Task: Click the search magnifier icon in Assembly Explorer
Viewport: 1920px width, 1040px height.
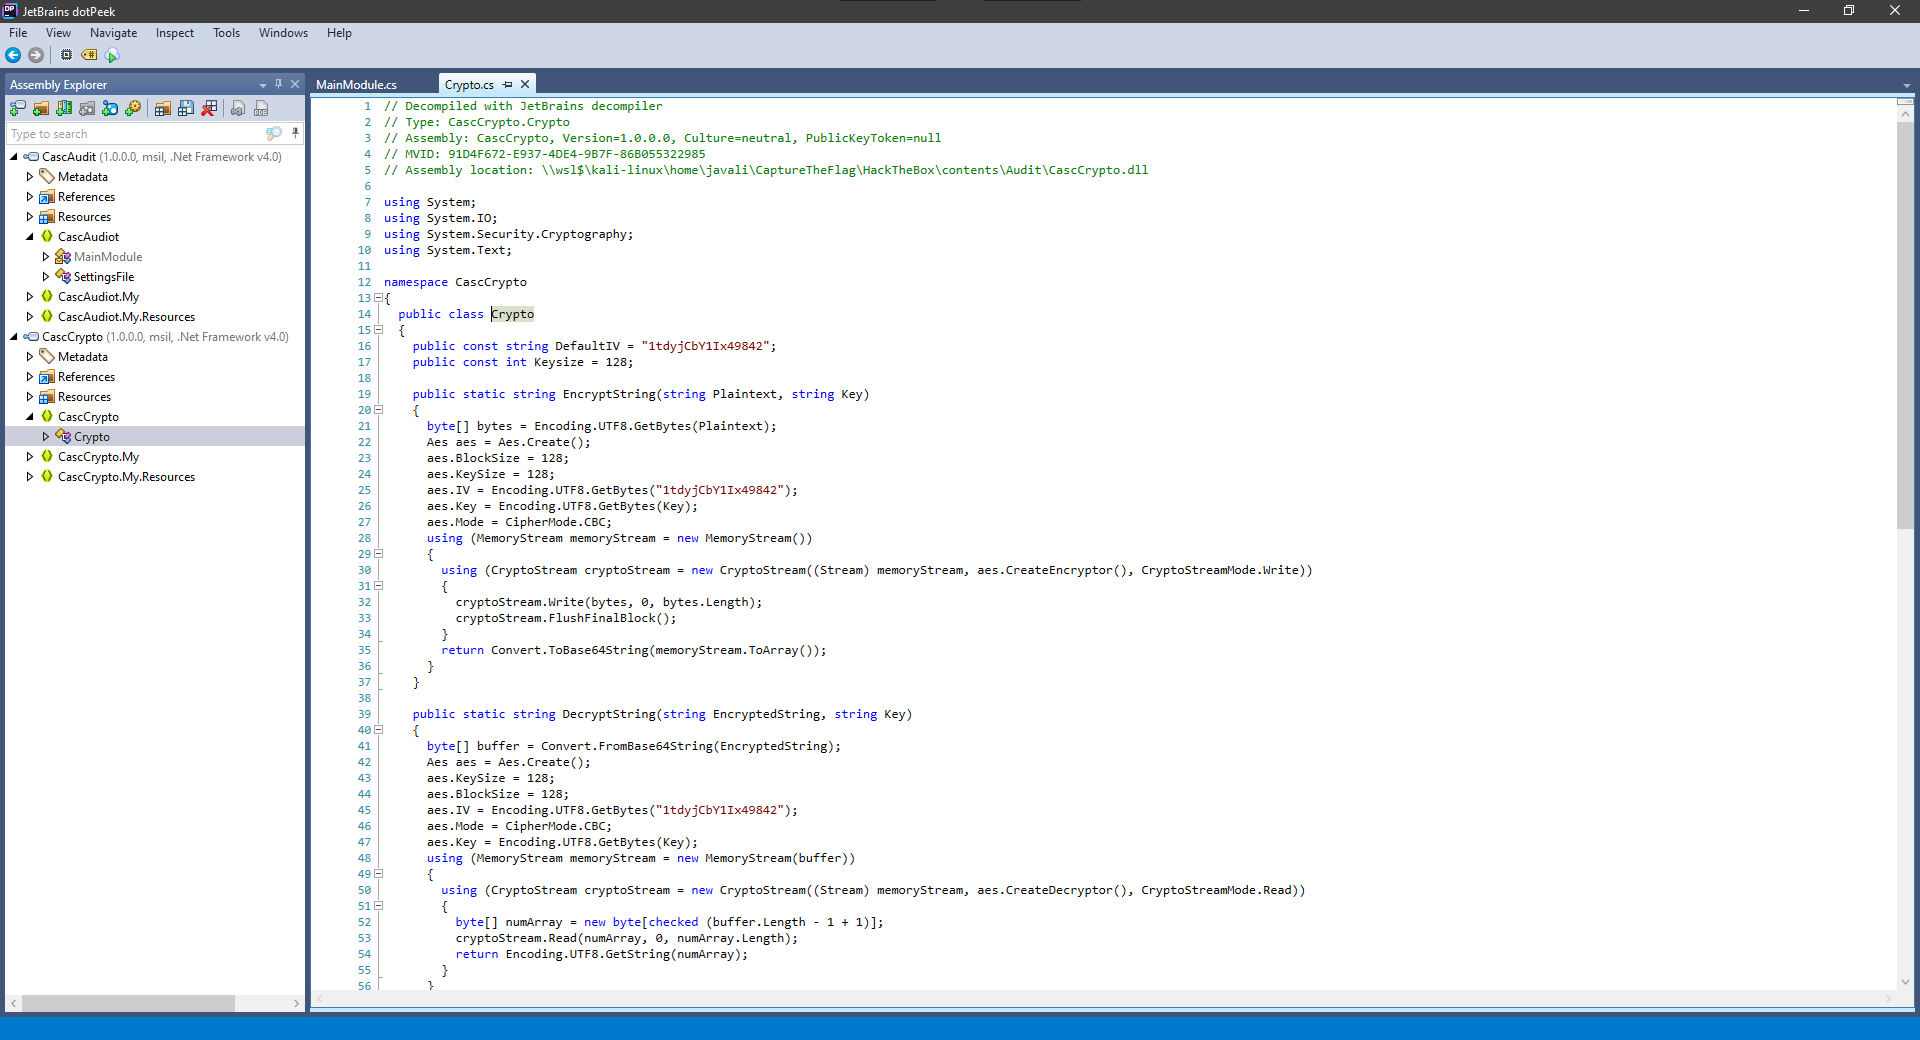Action: point(273,133)
